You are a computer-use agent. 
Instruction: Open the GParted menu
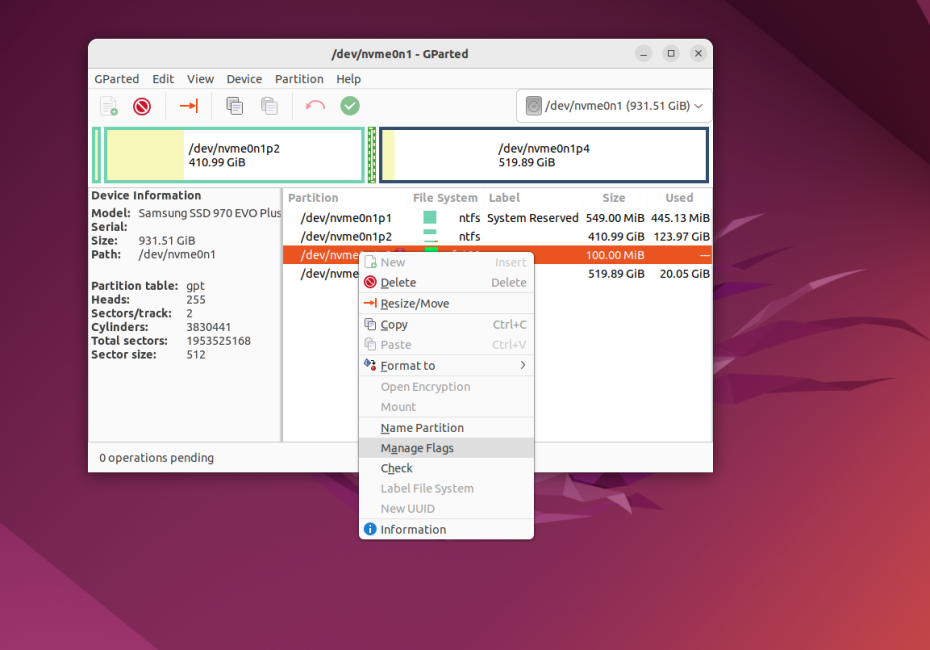click(117, 79)
